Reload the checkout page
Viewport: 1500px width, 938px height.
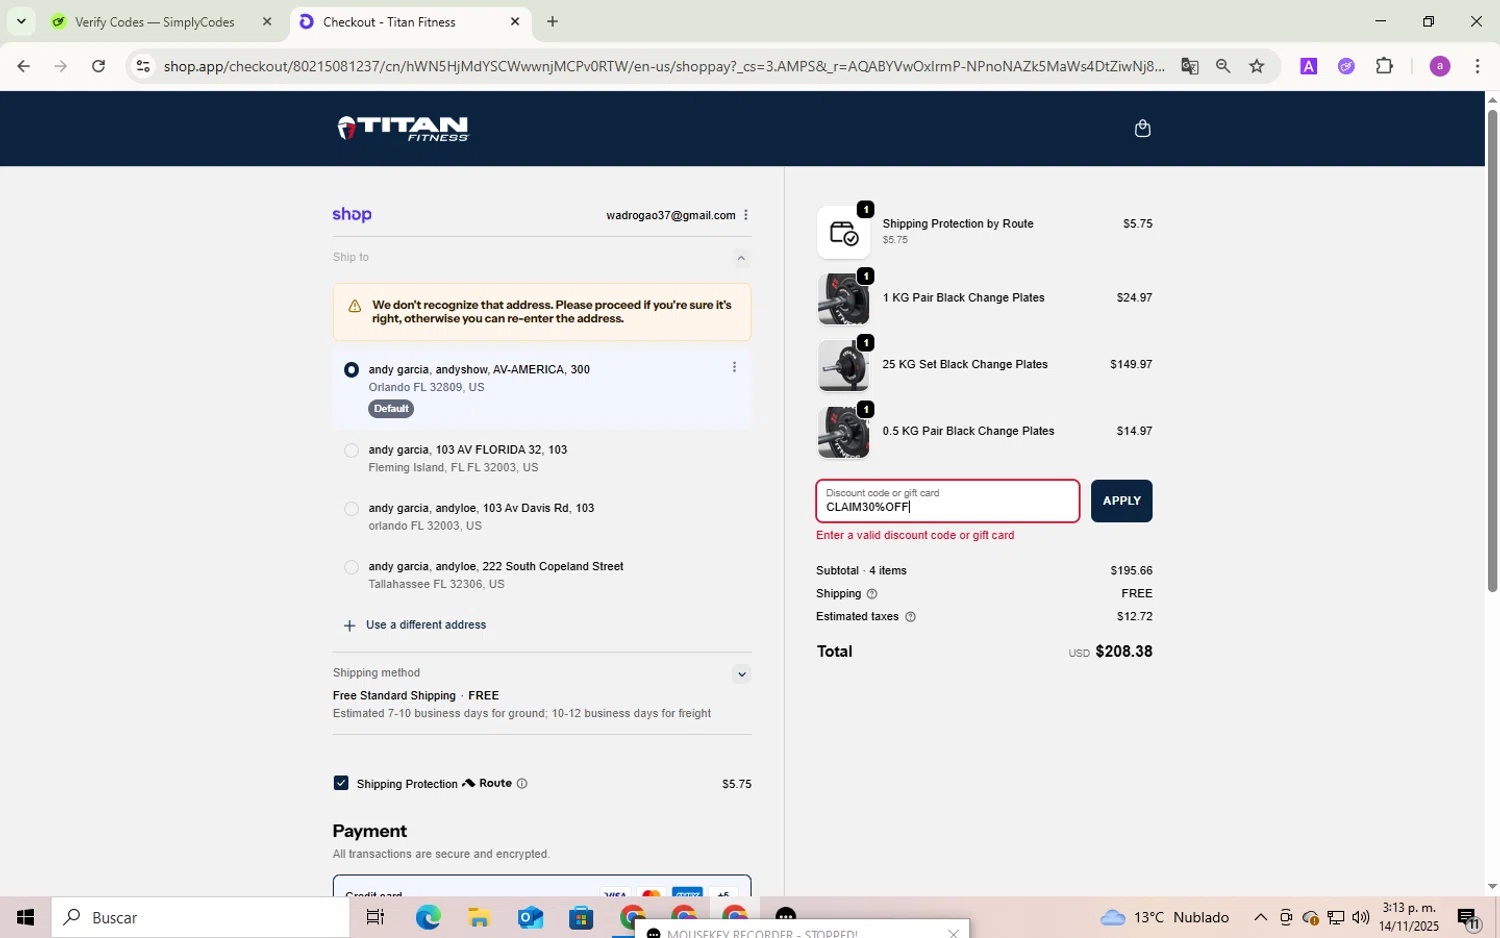click(x=98, y=66)
